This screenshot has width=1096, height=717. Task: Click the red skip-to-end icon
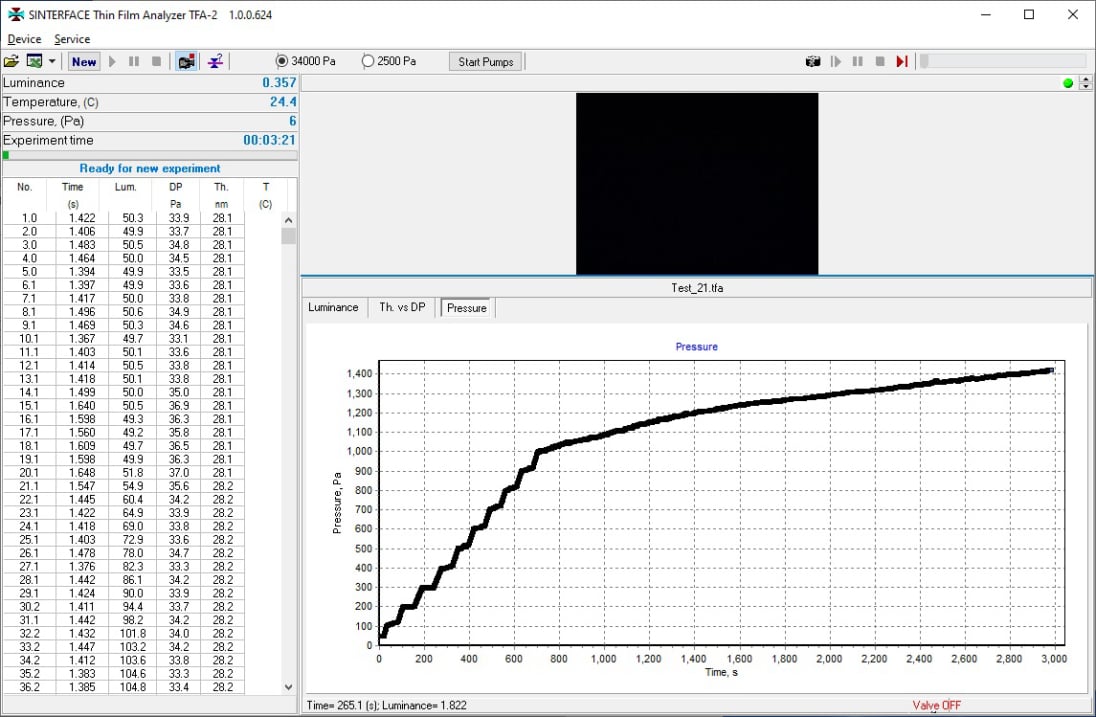pos(902,61)
